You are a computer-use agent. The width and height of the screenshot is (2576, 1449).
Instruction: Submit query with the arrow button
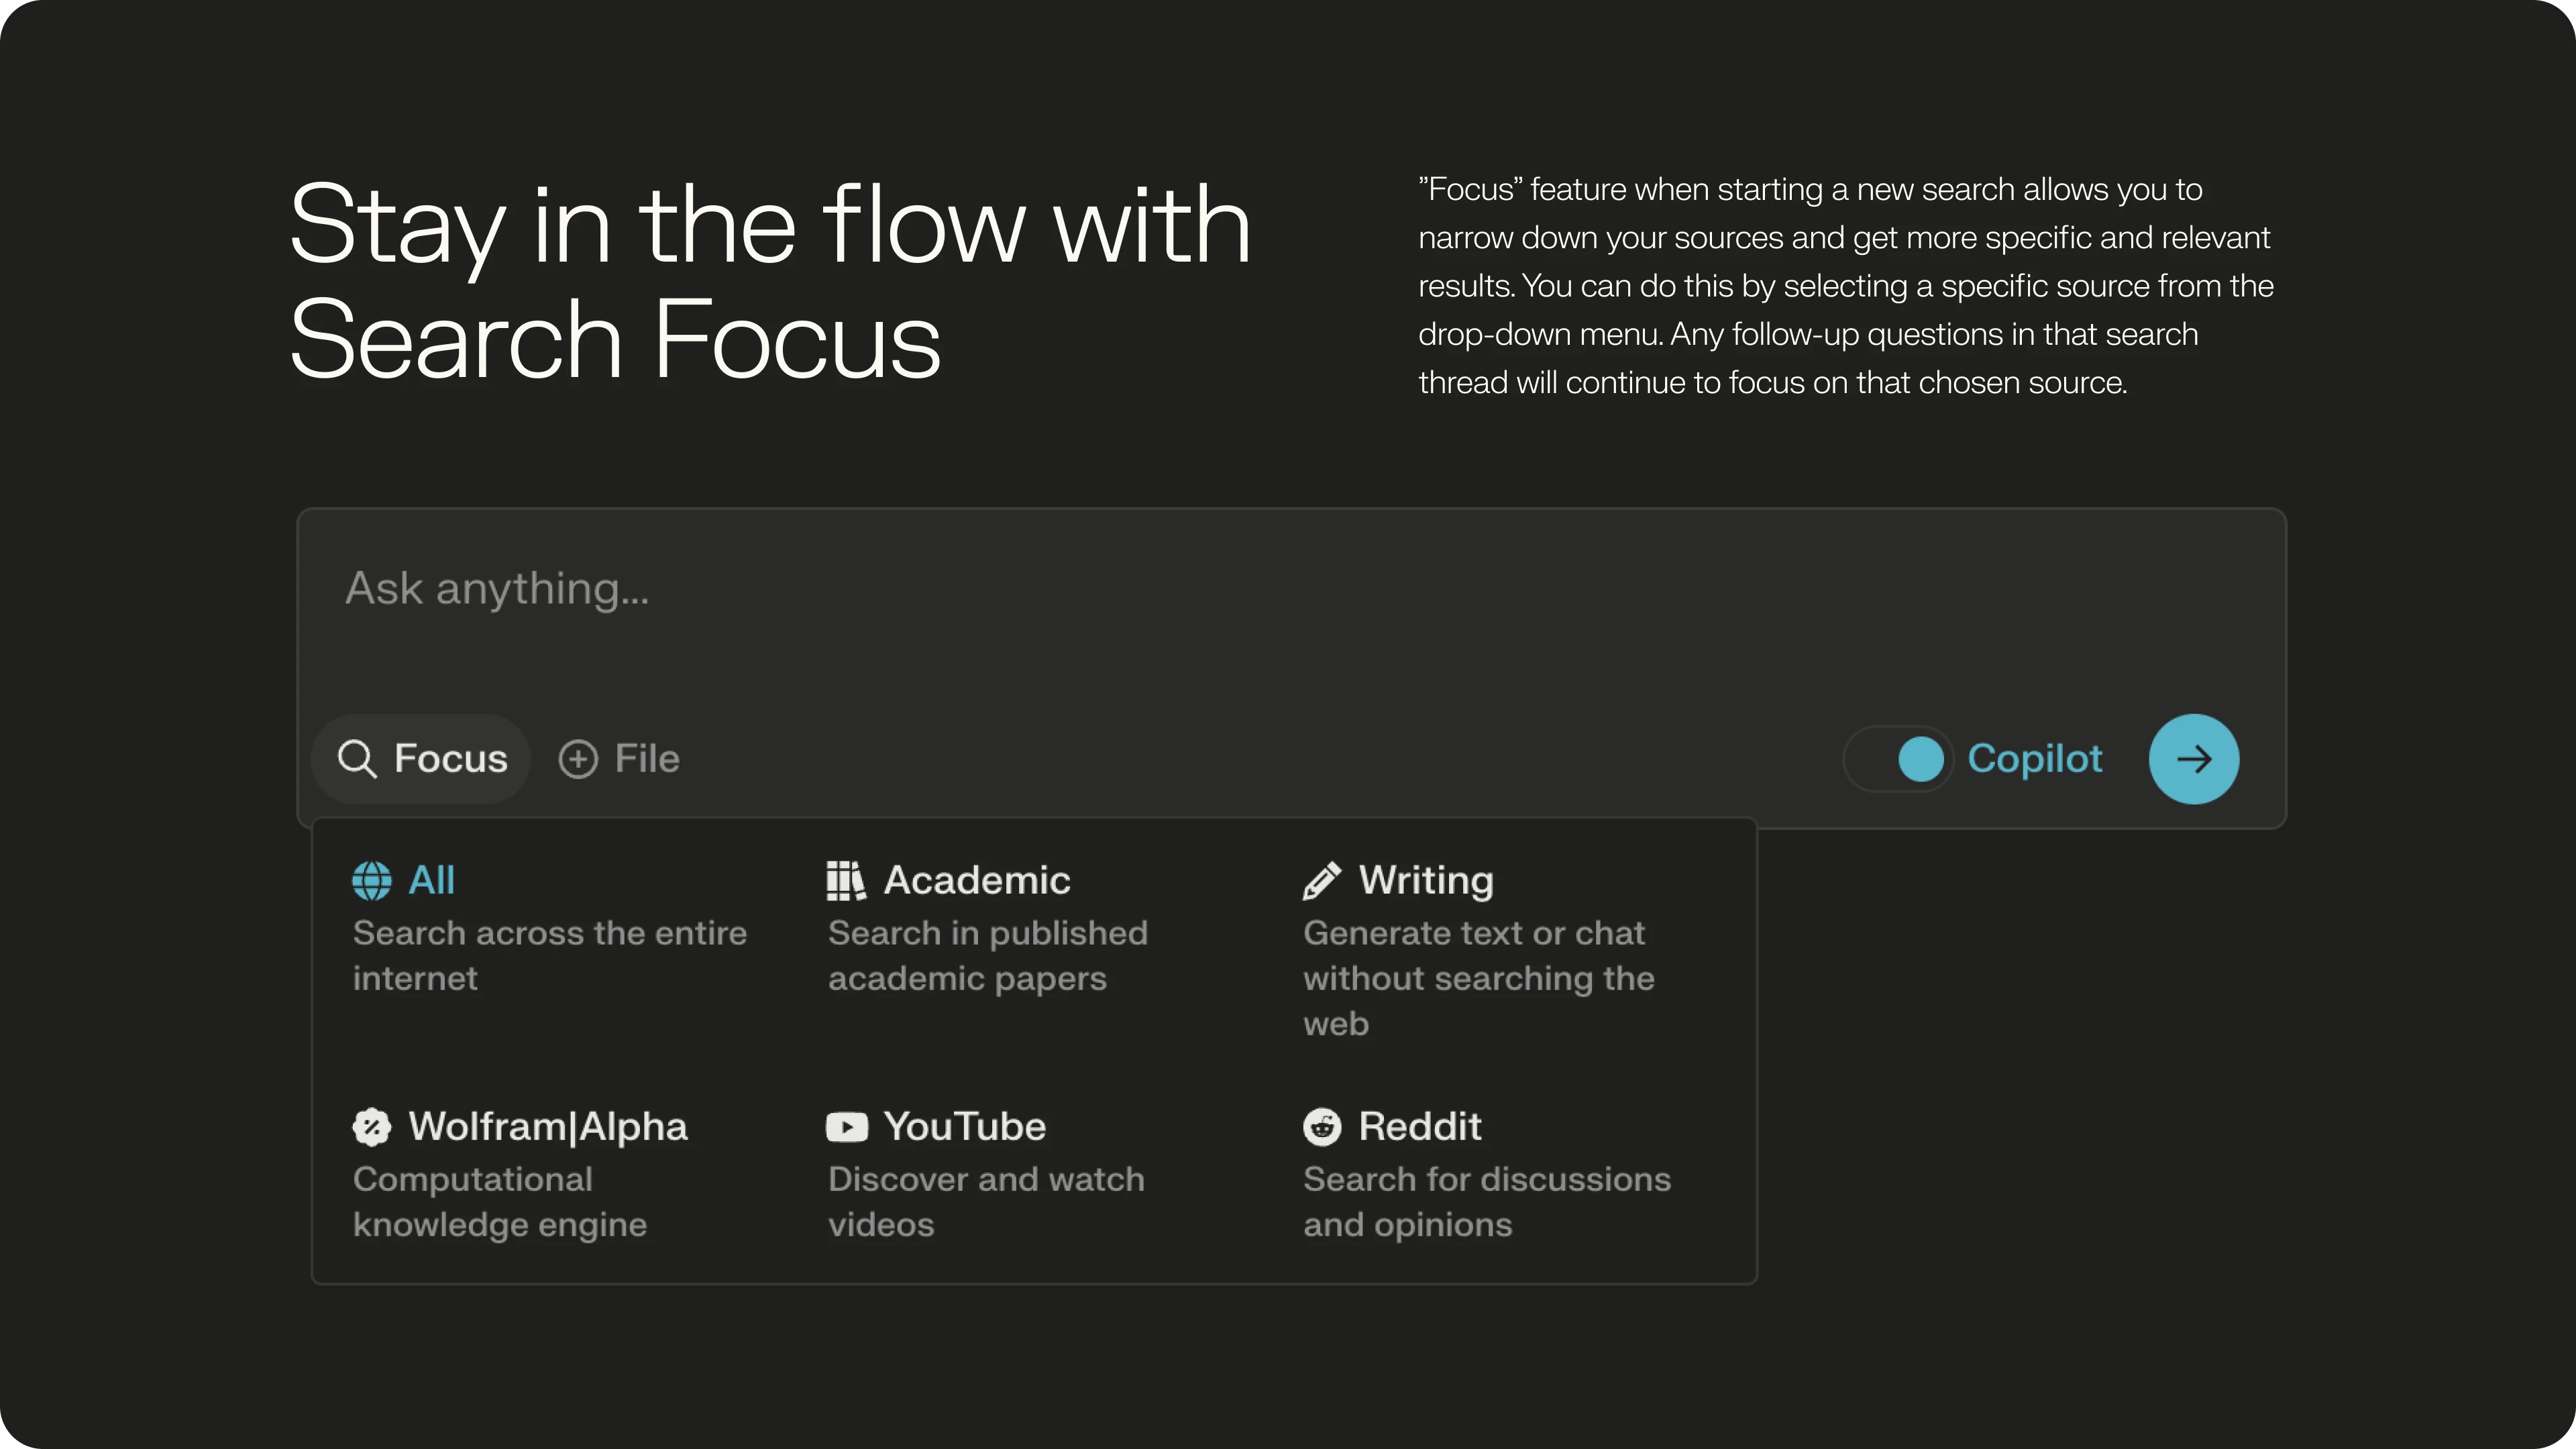pos(2193,759)
